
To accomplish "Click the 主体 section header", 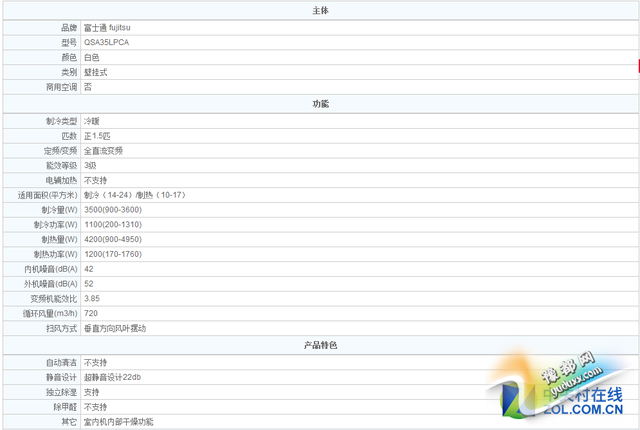I will tap(320, 10).
